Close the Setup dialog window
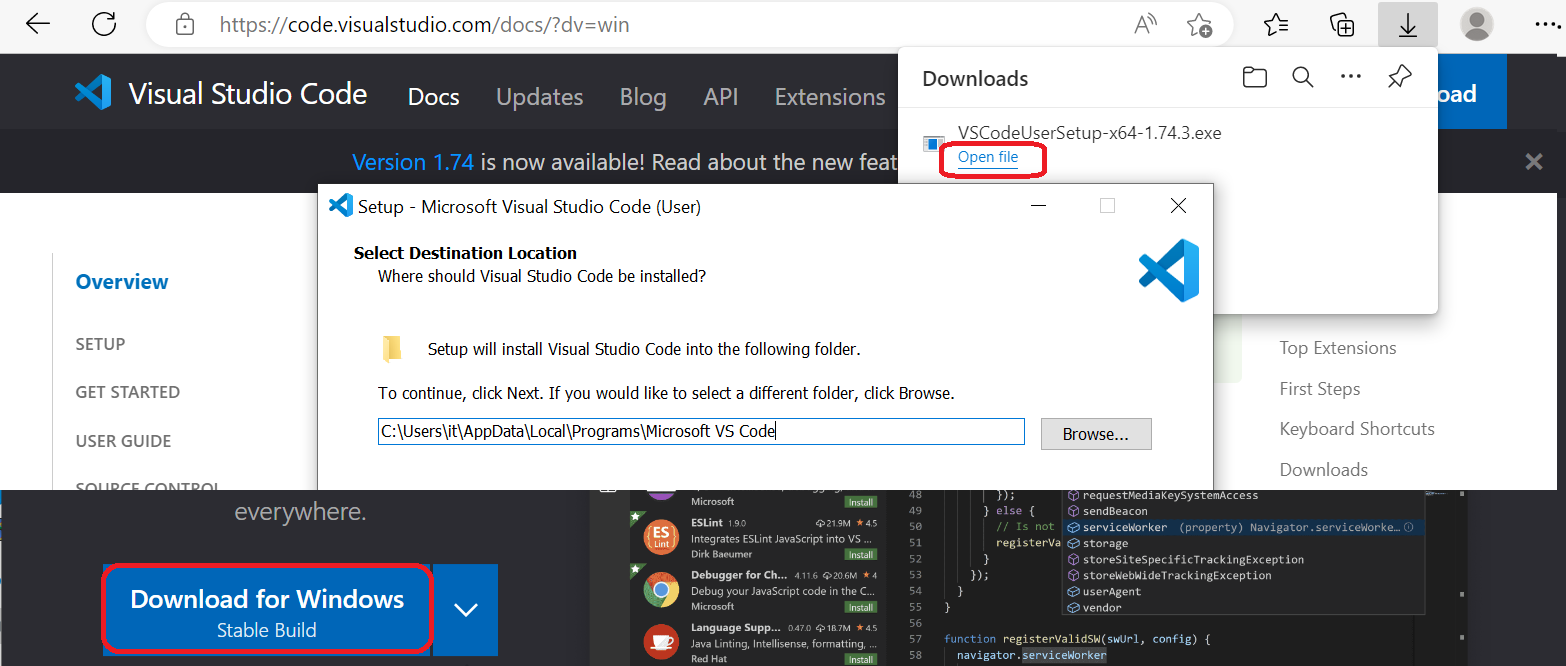 click(x=1178, y=206)
